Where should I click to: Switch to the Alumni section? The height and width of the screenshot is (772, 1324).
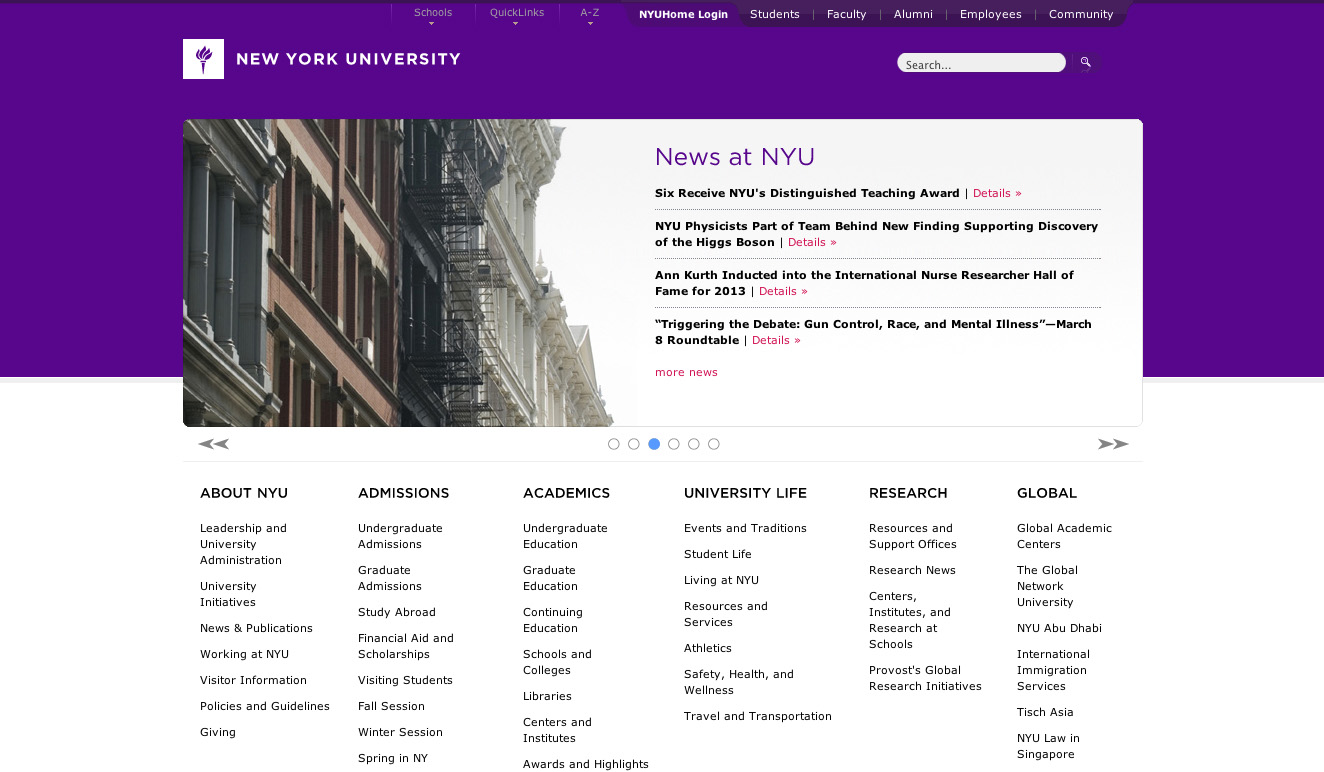(x=913, y=14)
